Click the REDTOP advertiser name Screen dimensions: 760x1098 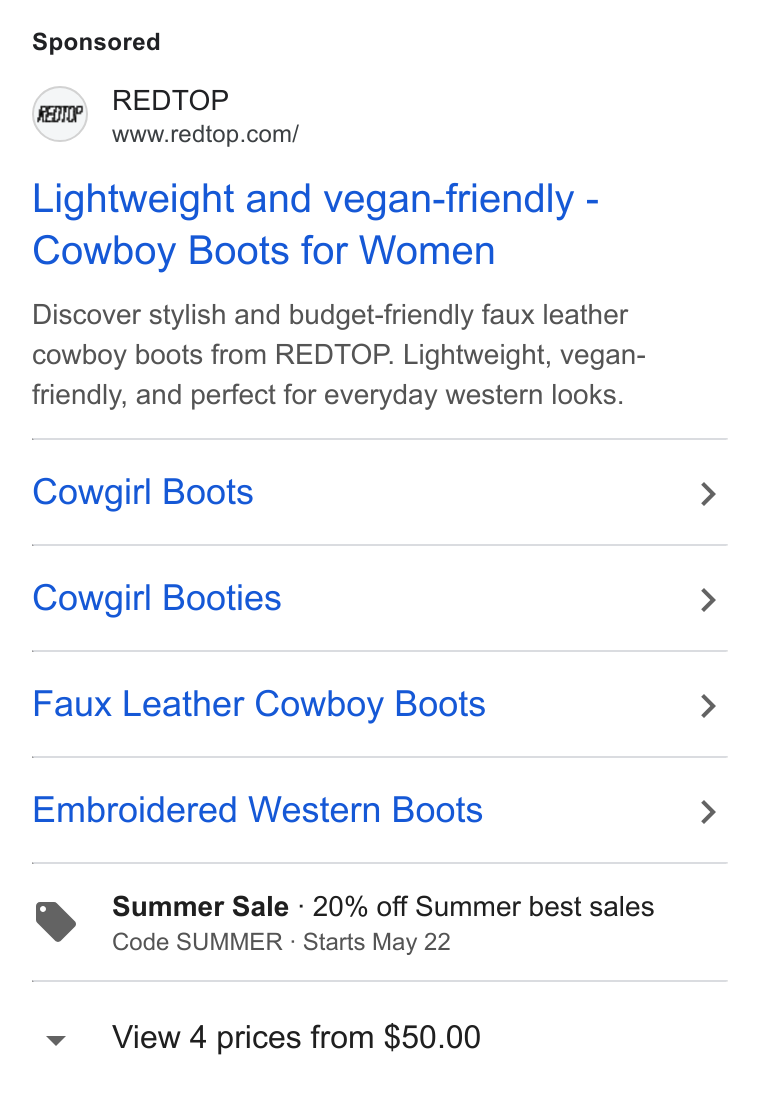(x=170, y=100)
